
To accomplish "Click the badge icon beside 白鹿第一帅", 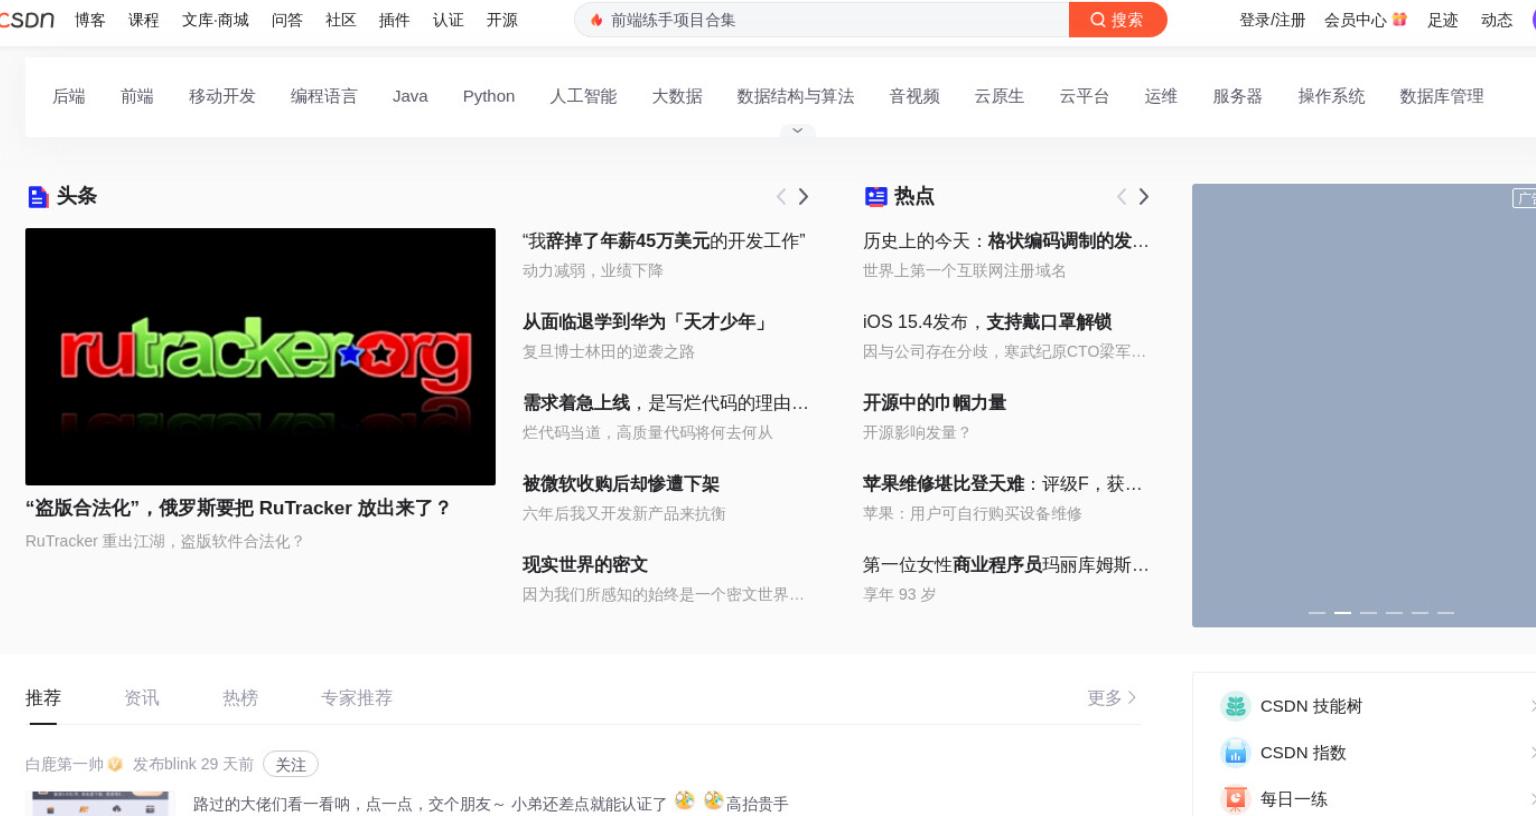I will click(115, 765).
